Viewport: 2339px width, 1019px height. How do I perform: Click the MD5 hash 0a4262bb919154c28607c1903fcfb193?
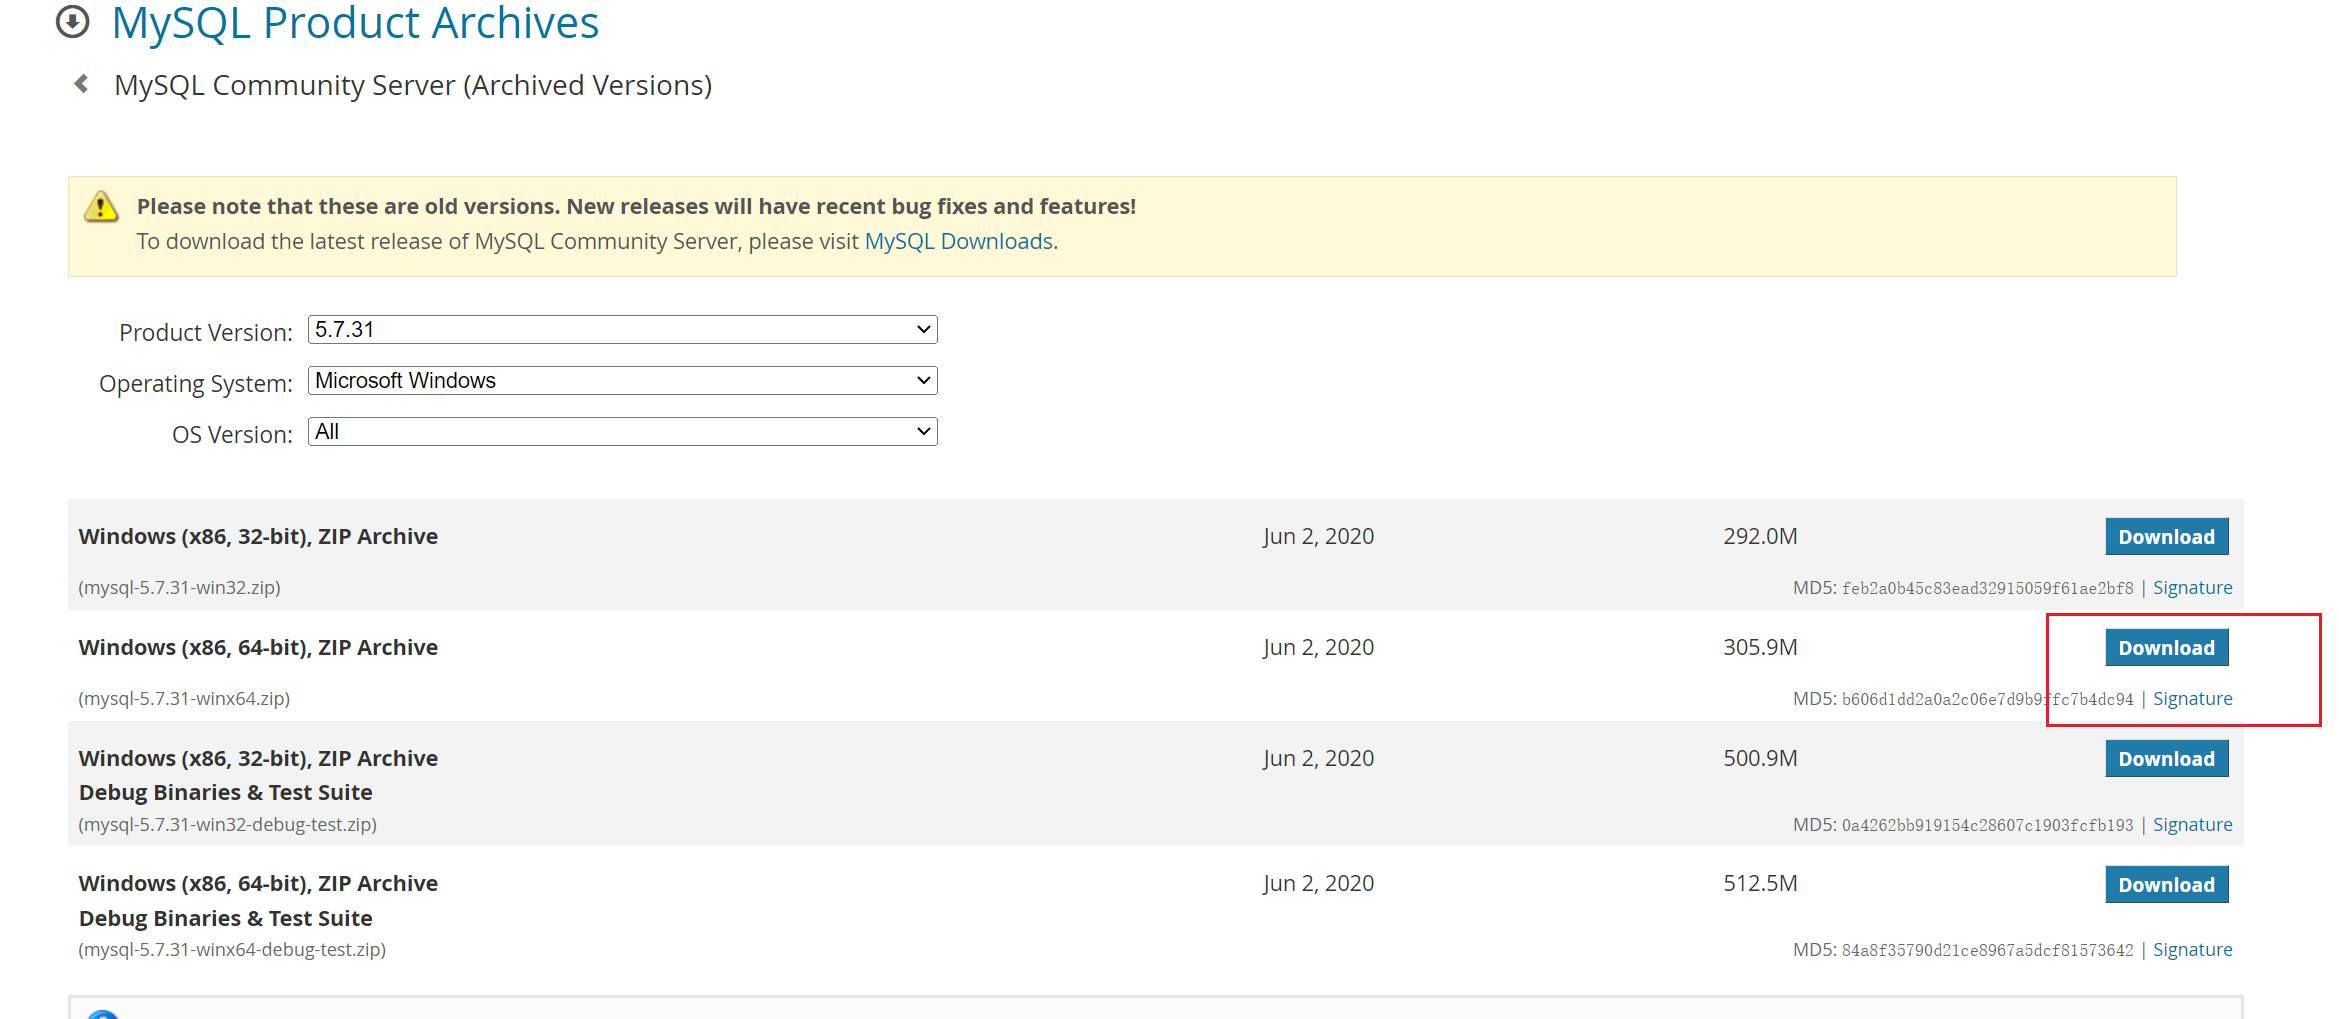click(x=1987, y=825)
